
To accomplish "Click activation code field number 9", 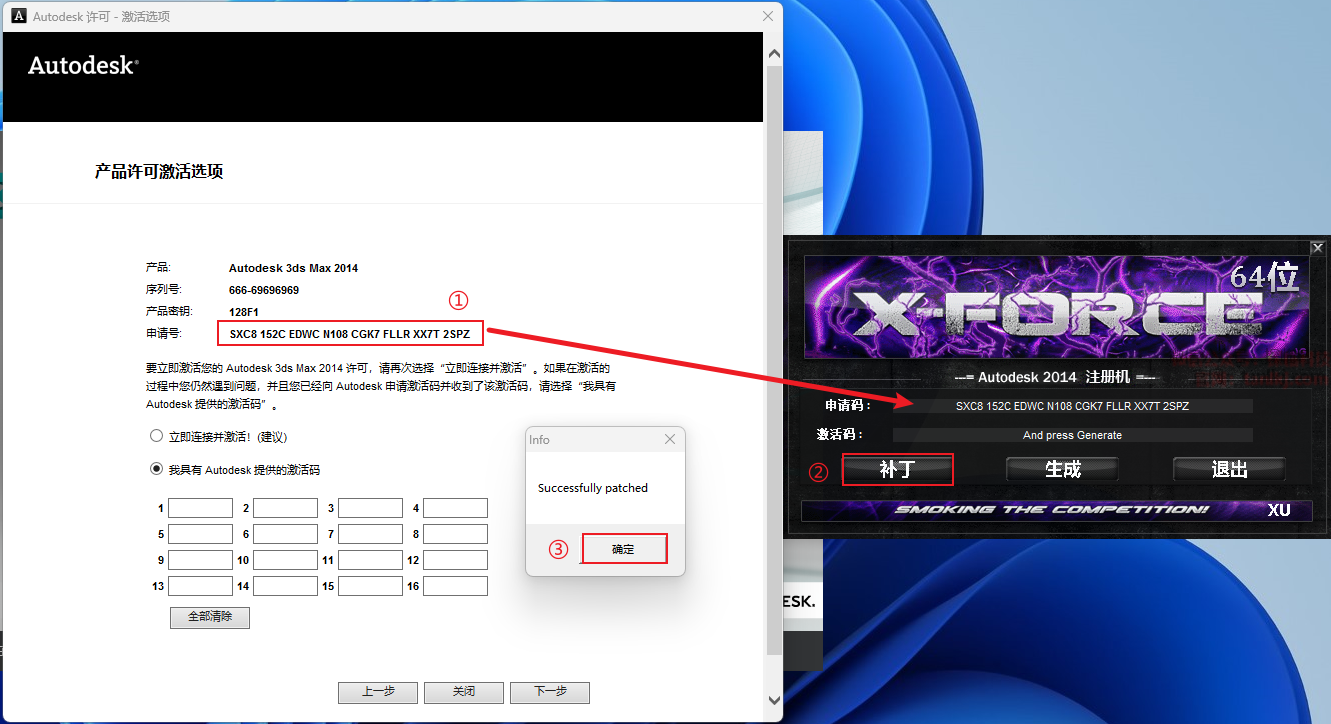I will click(200, 560).
